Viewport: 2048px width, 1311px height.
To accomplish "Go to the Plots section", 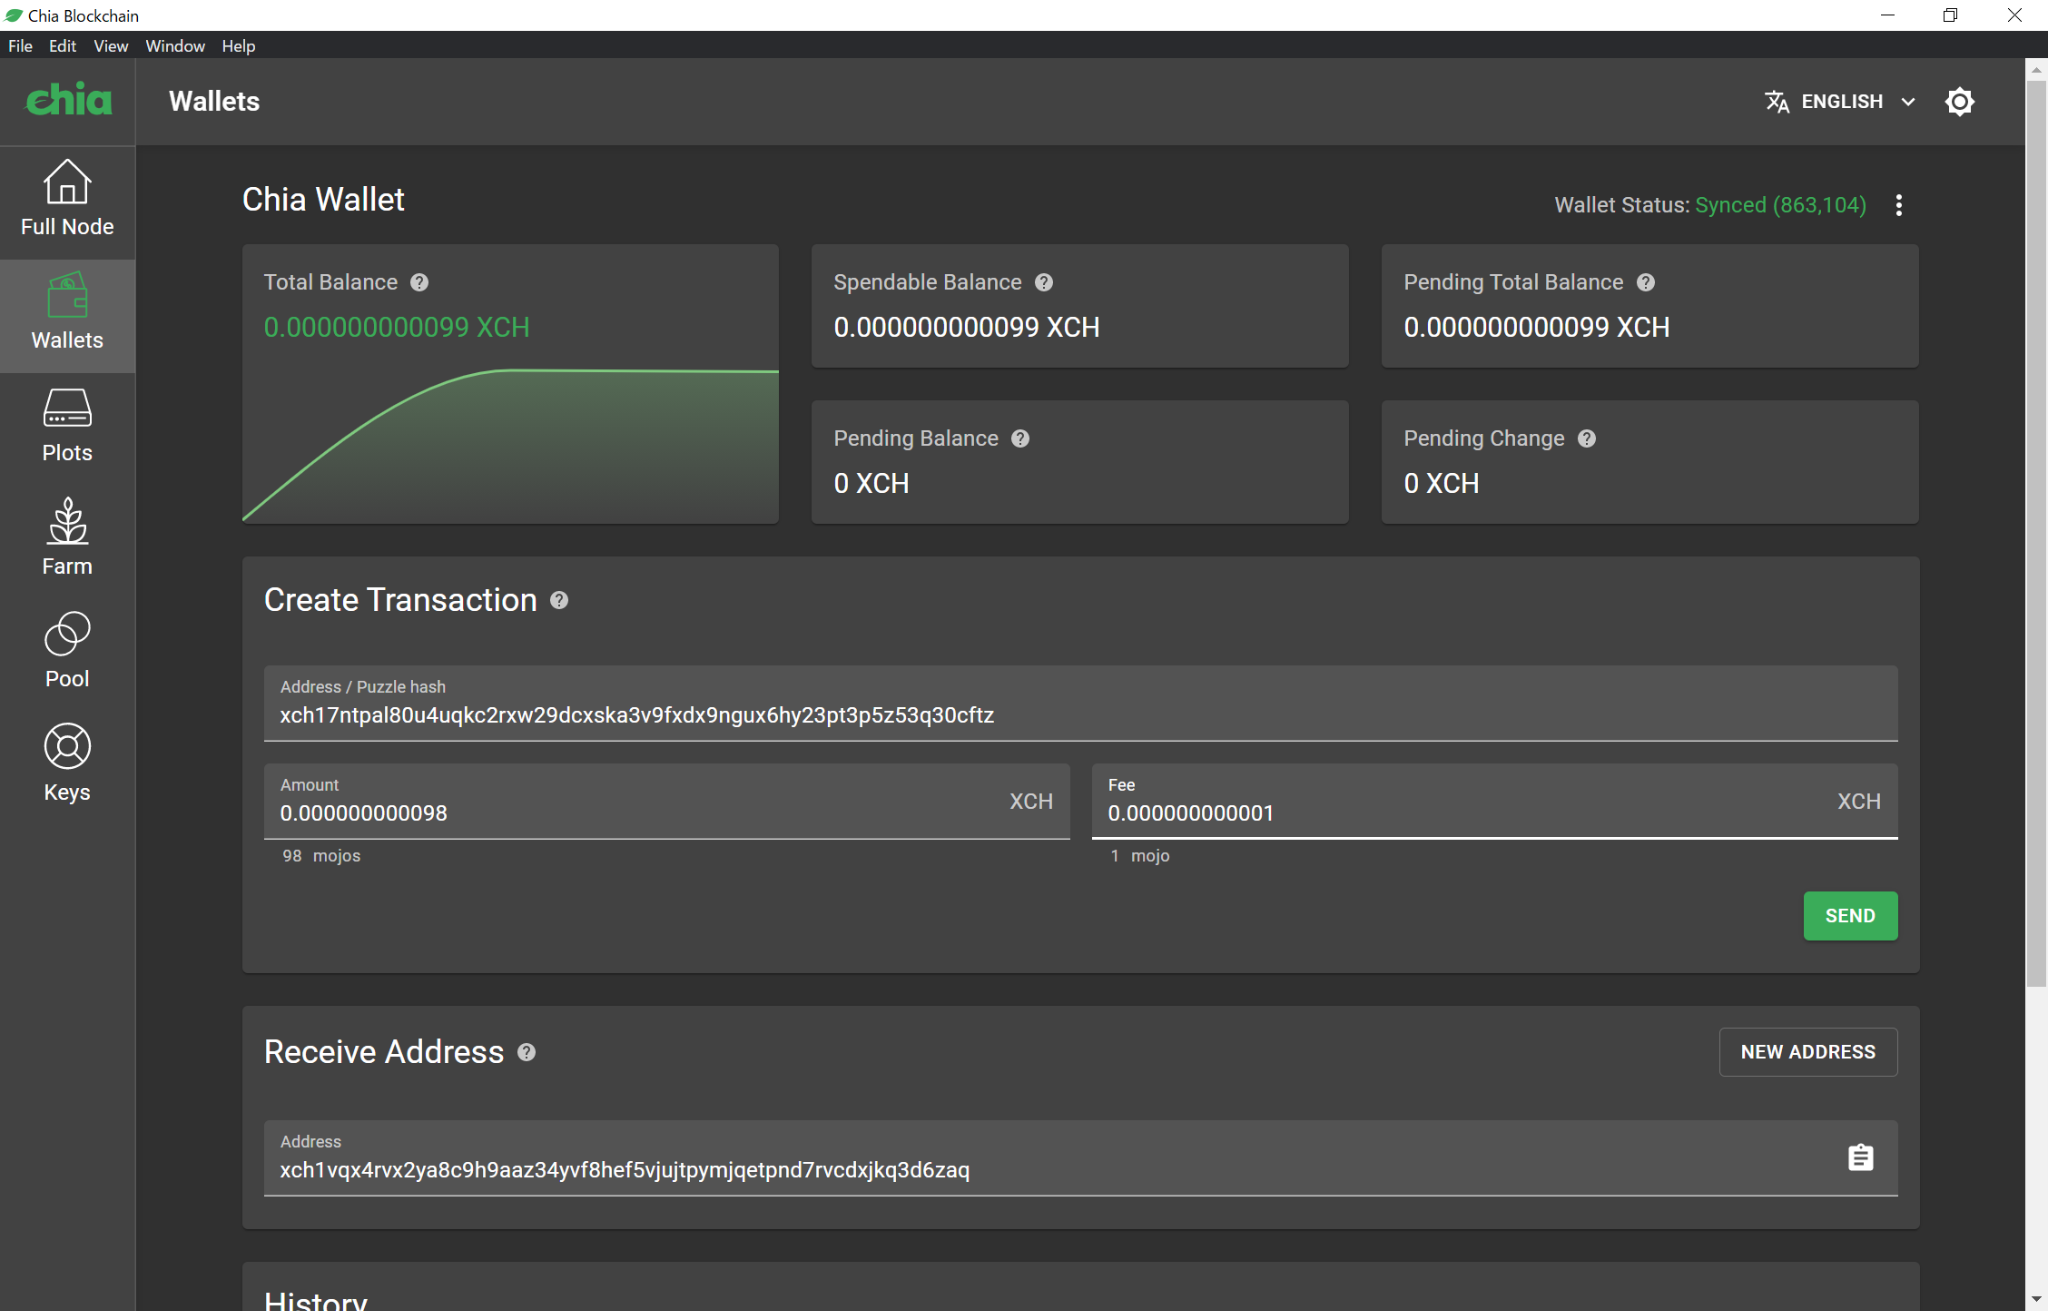I will click(x=67, y=426).
